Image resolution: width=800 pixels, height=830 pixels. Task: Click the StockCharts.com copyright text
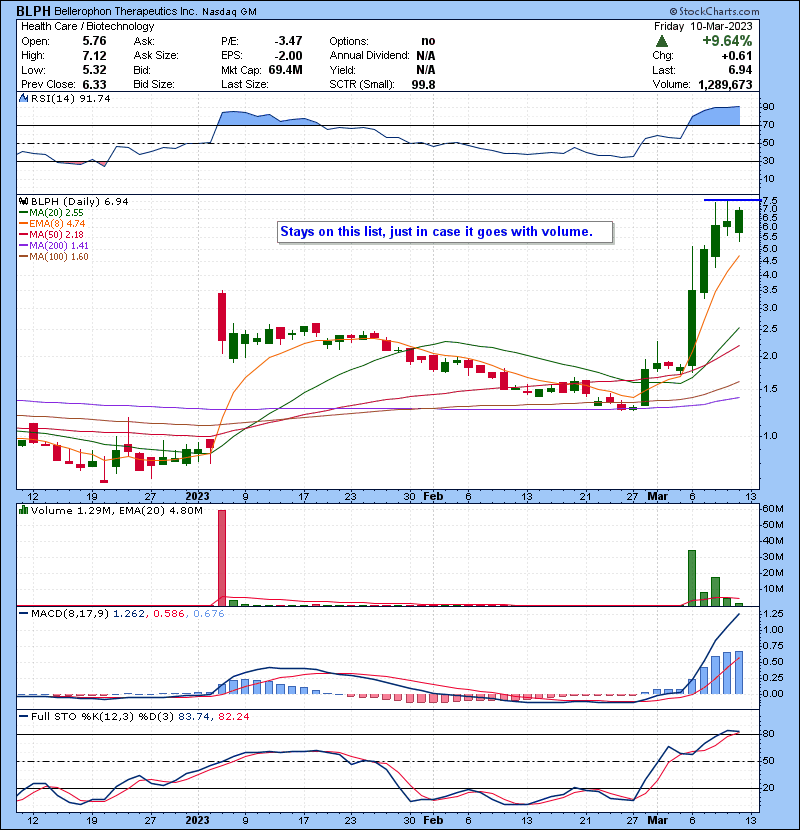tap(714, 11)
